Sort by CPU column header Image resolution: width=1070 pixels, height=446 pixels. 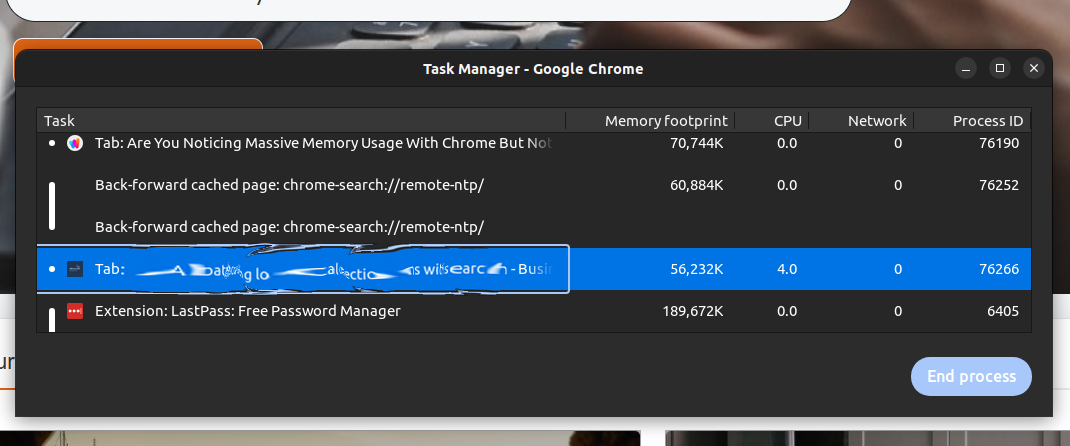pos(772,121)
